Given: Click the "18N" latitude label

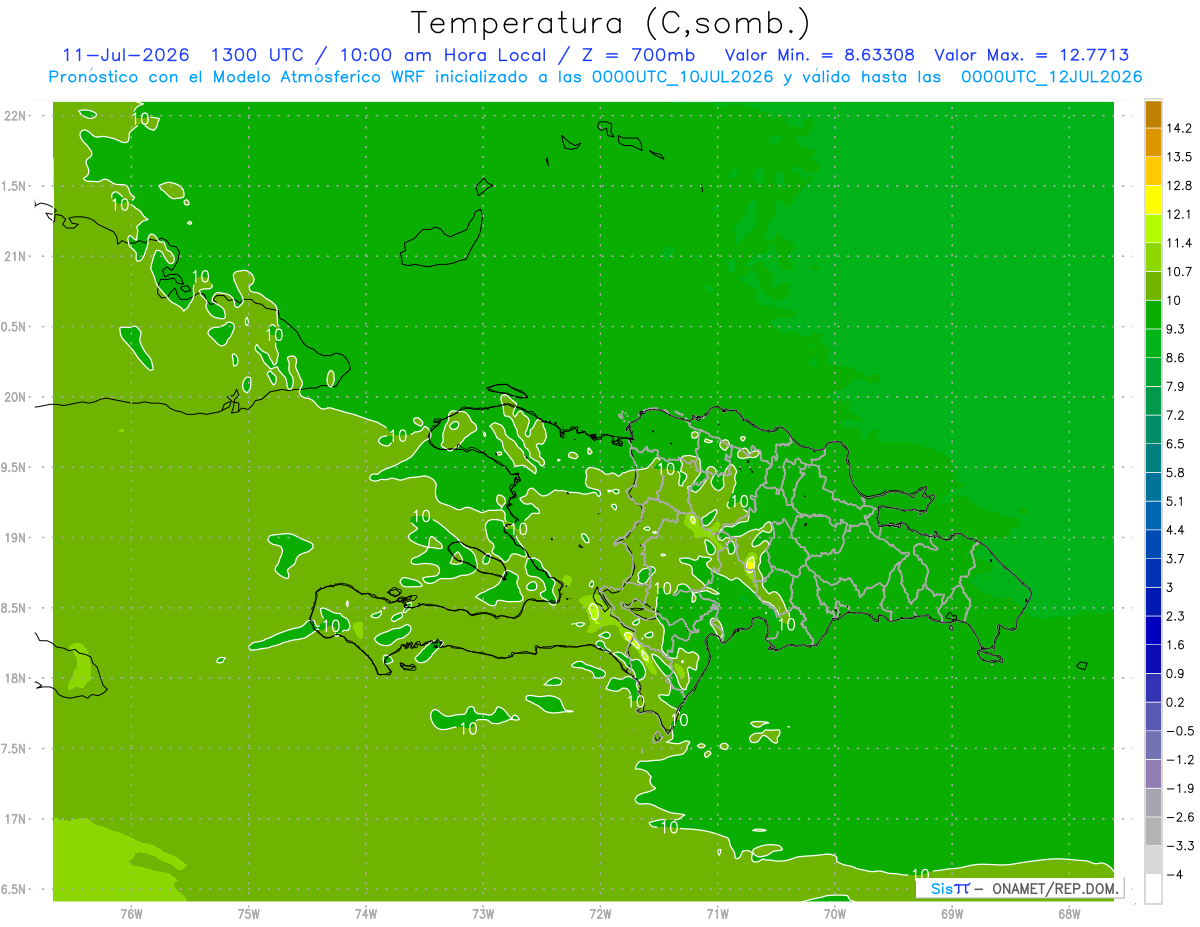Looking at the screenshot, I should (15, 678).
